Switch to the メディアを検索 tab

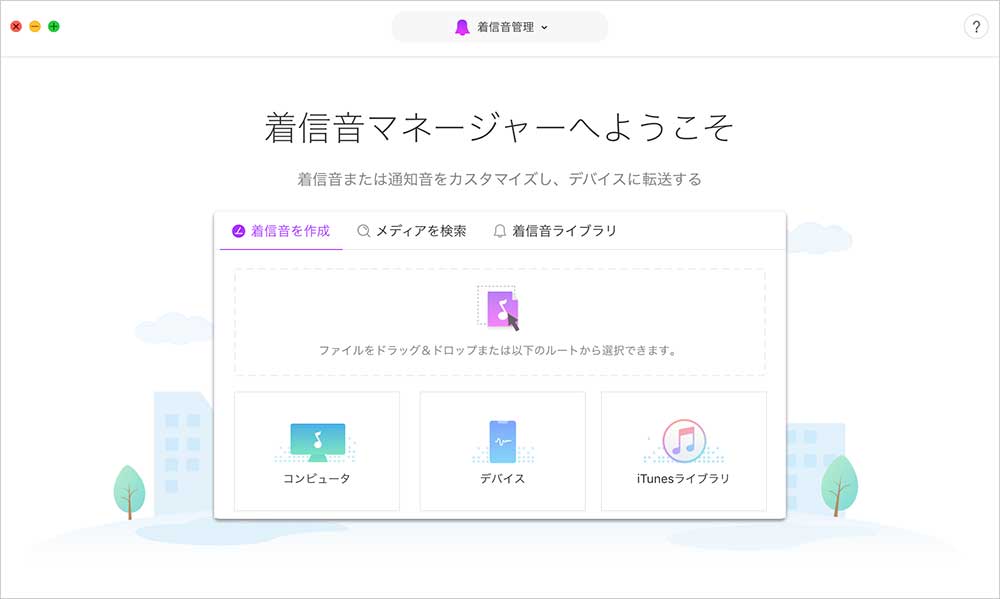[412, 231]
